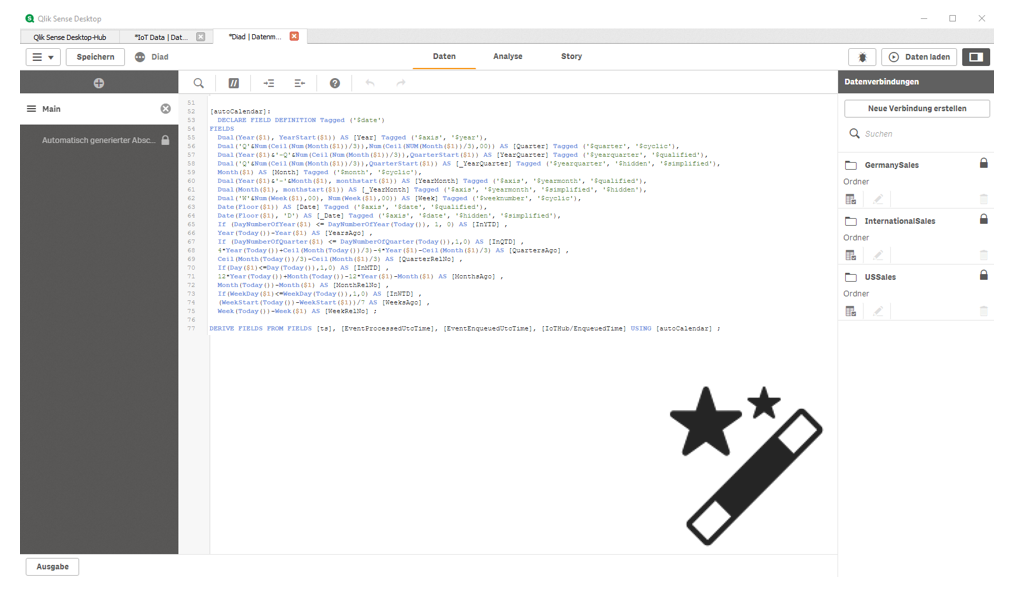
Task: Click the undo arrow icon
Action: tap(370, 83)
